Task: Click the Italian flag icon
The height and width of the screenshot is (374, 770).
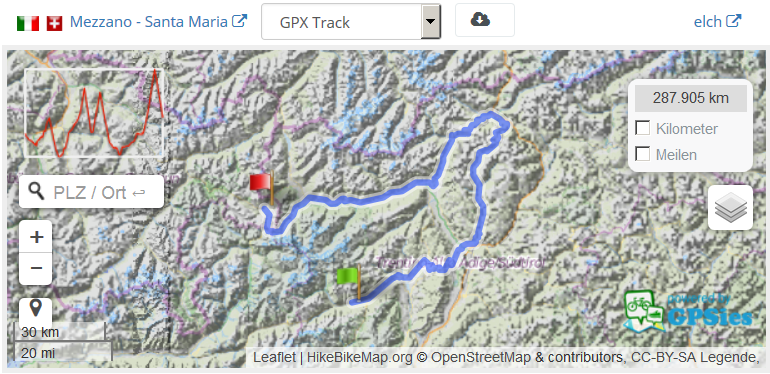Action: pos(28,23)
